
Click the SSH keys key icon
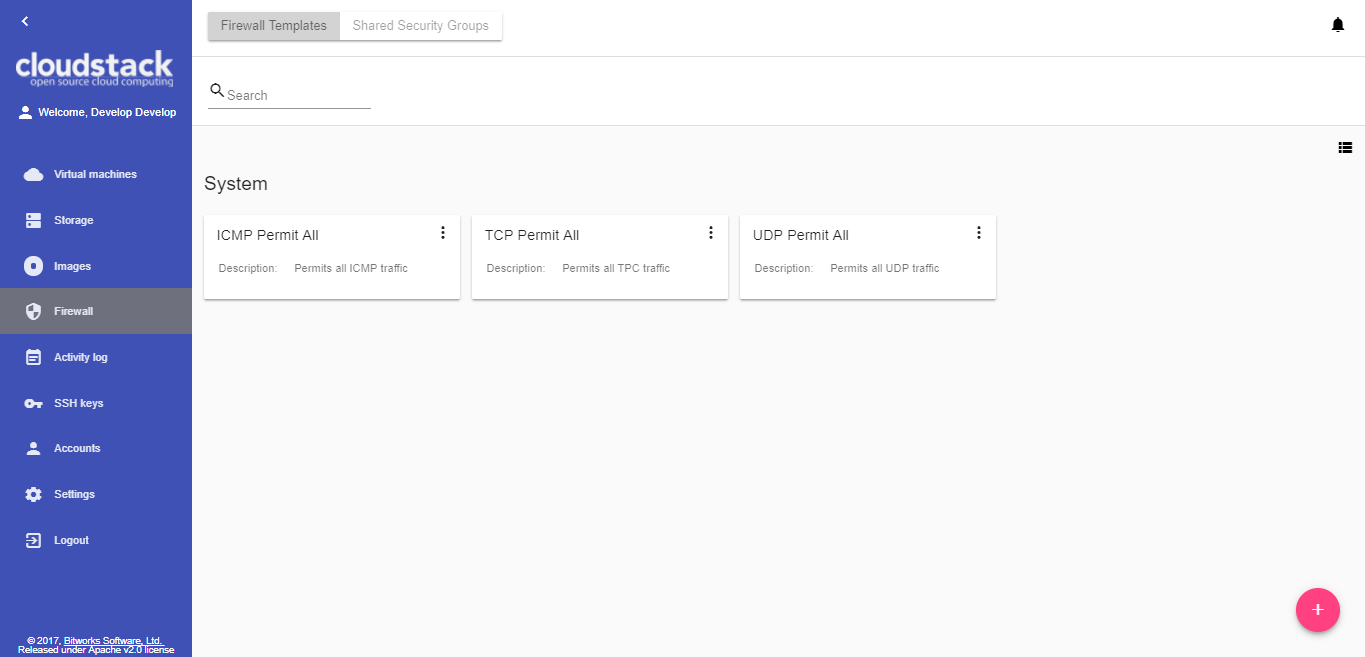point(34,403)
